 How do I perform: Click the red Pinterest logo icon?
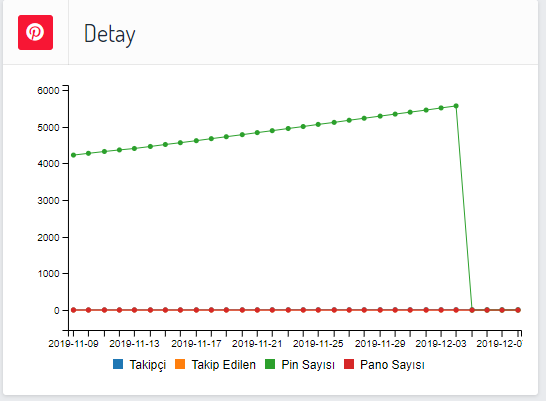pyautogui.click(x=36, y=32)
